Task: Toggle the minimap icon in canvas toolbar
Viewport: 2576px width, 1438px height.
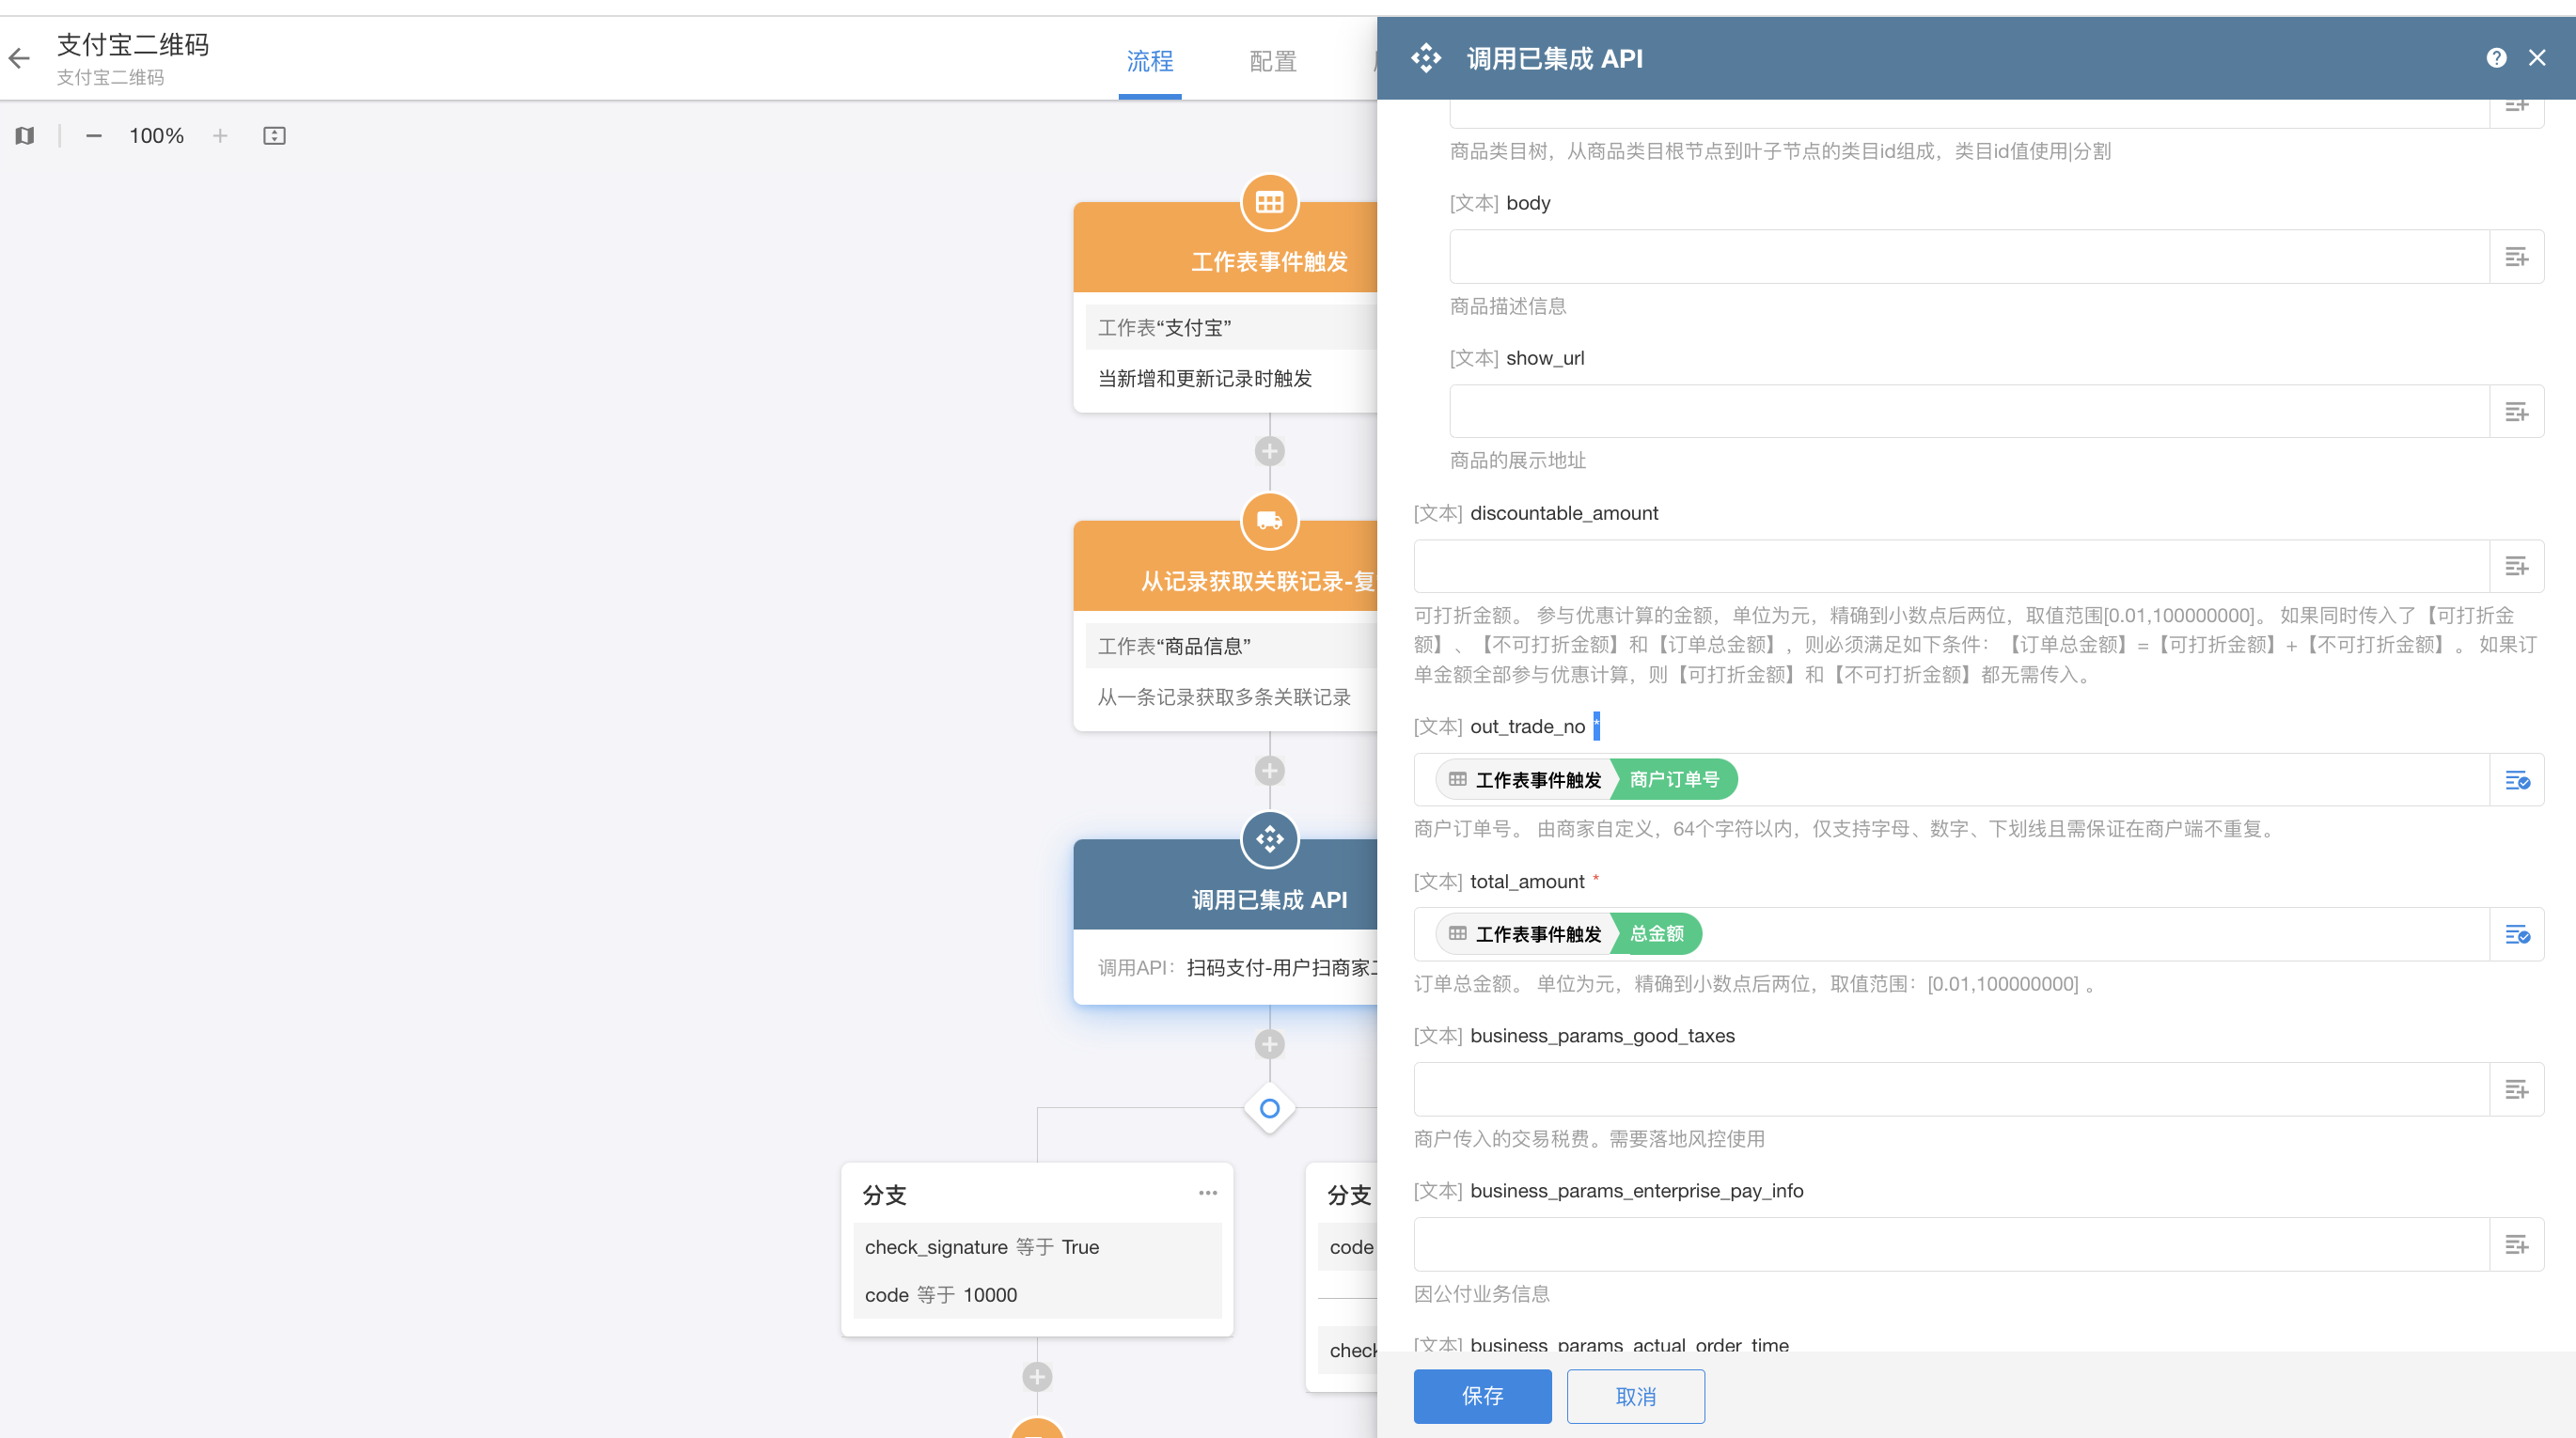Action: (25, 136)
